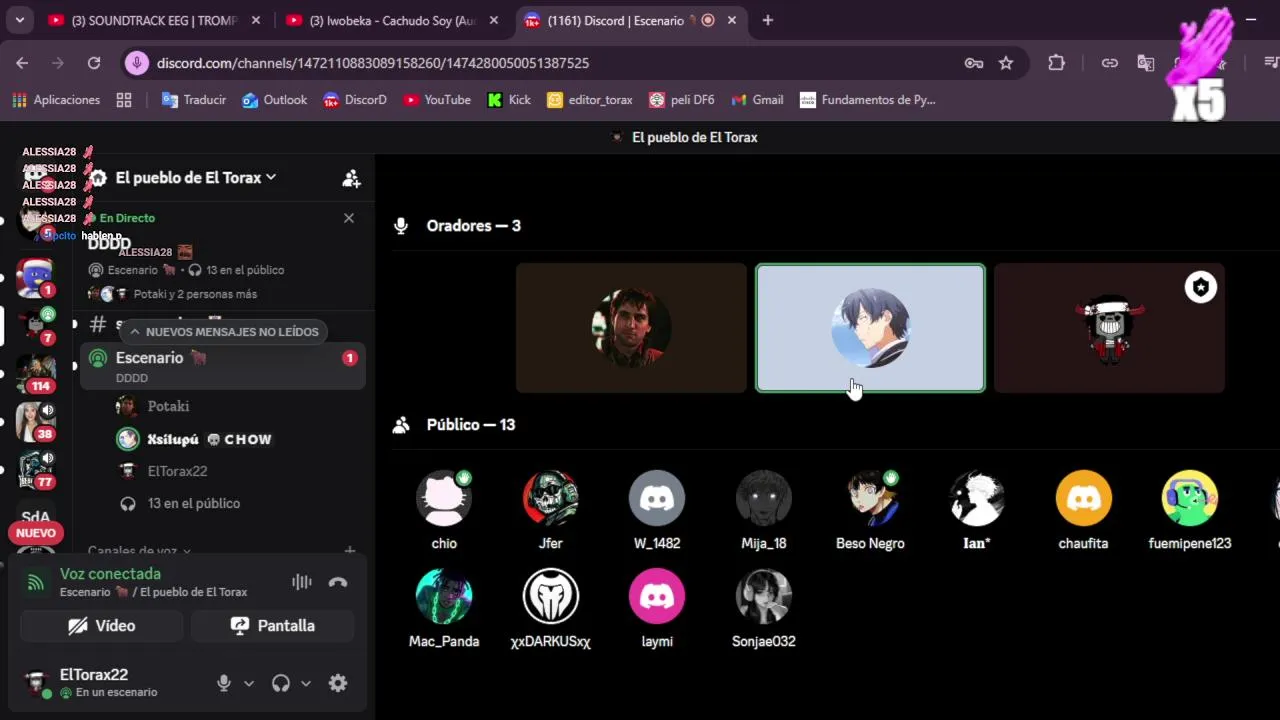Click the saved passwords key icon
The width and height of the screenshot is (1280, 720).
coord(974,63)
